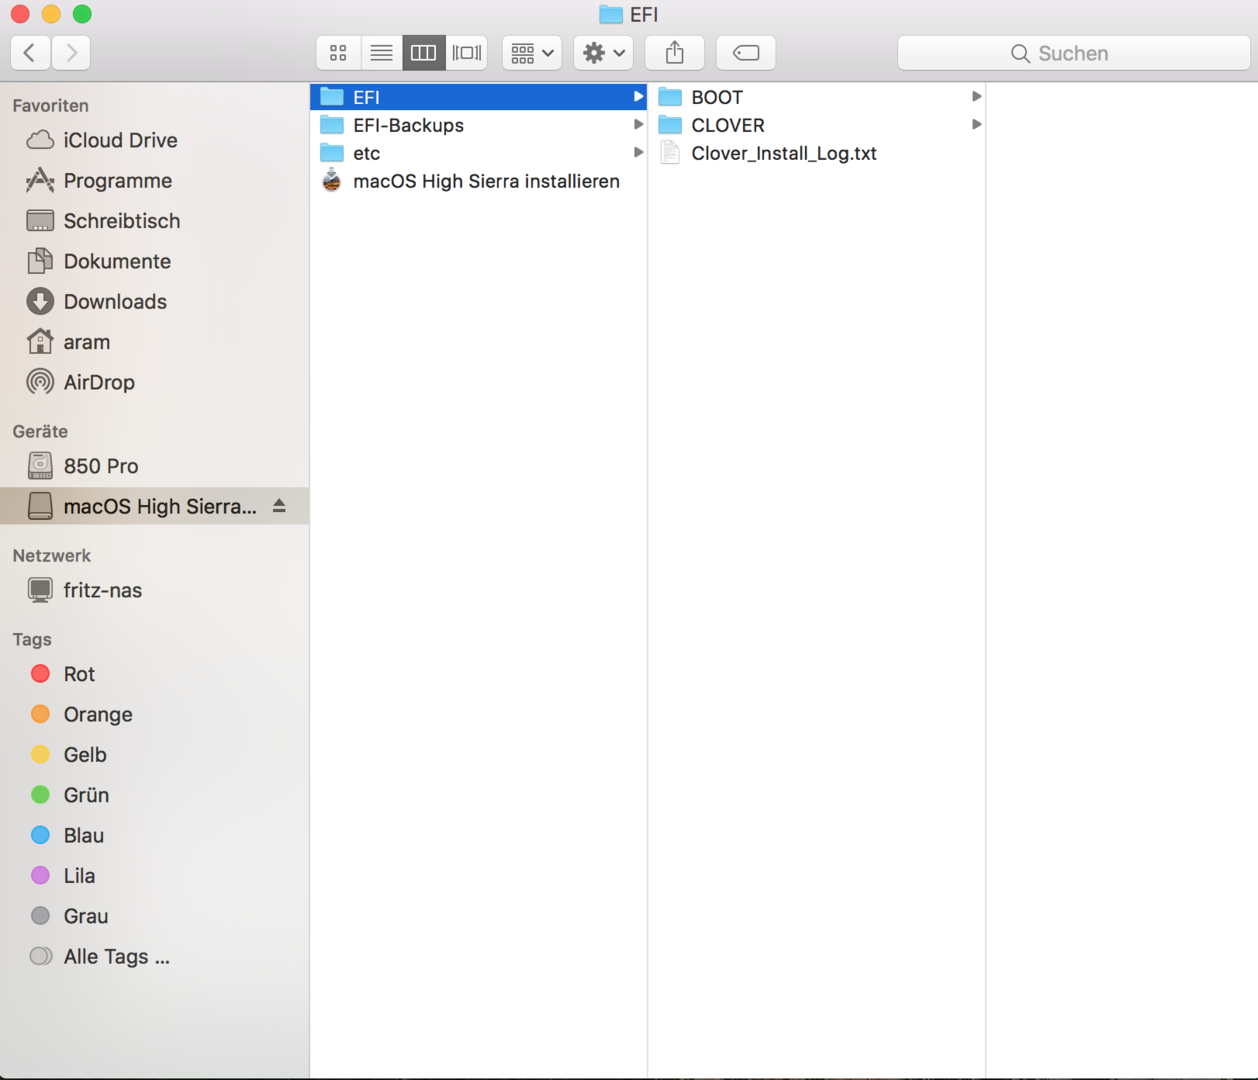
Task: Filter by the Rot tag
Action: pyautogui.click(x=154, y=674)
